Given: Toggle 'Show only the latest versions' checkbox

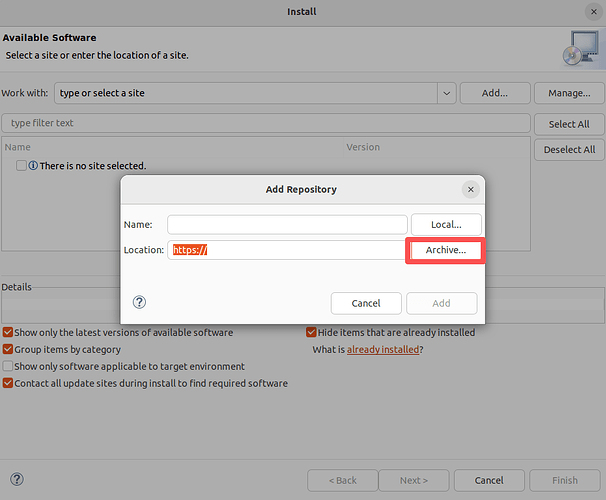Looking at the screenshot, I should coord(8,332).
